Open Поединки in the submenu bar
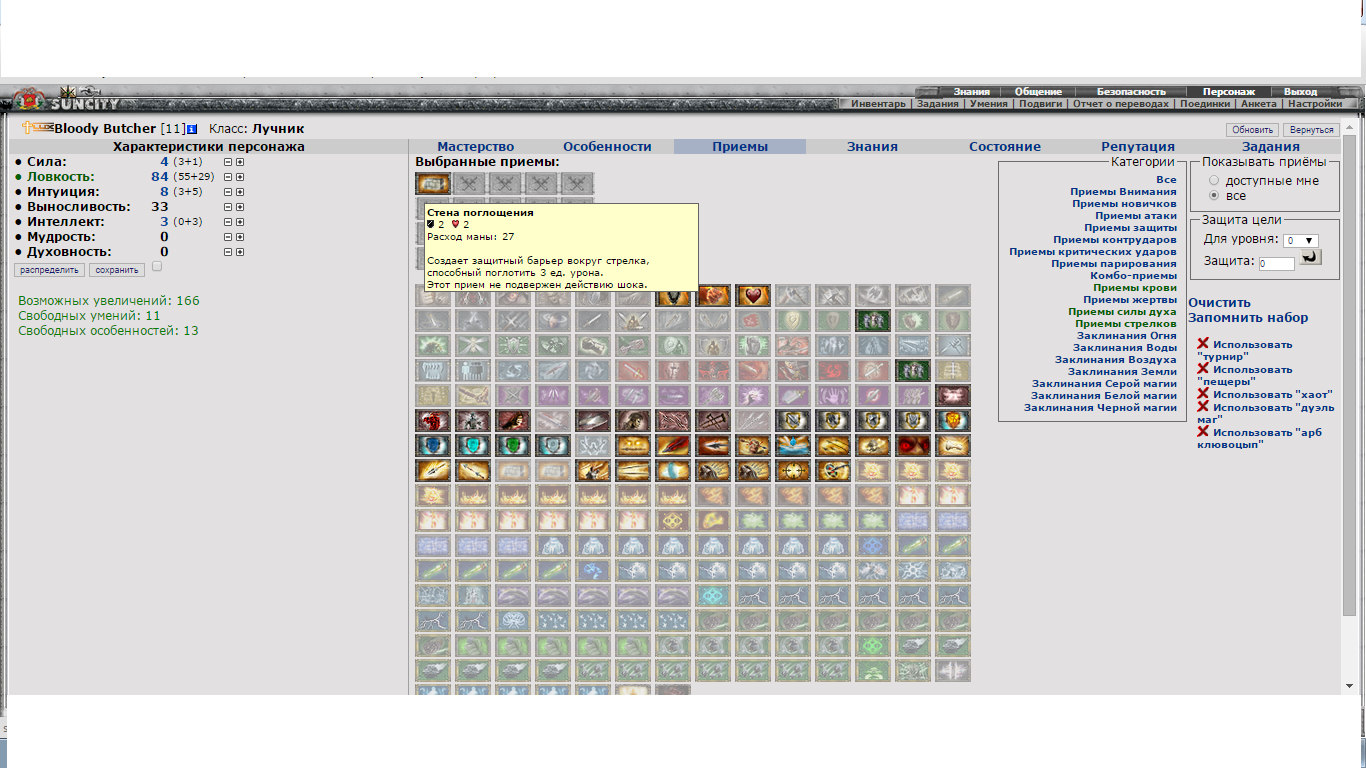This screenshot has height=768, width=1366. point(1203,104)
